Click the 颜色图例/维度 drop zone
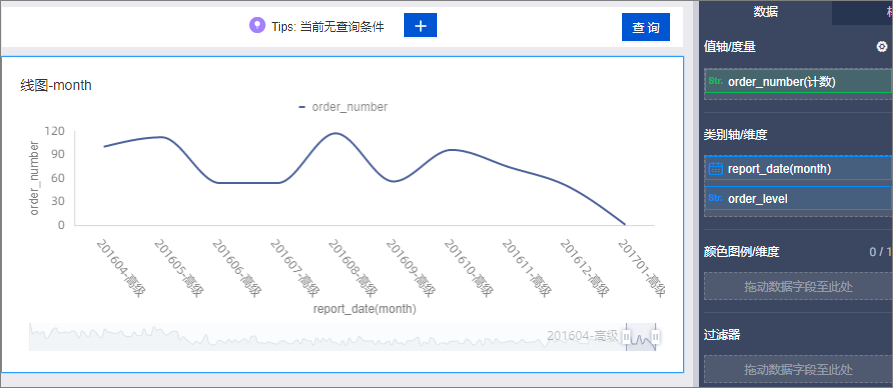 (x=798, y=286)
